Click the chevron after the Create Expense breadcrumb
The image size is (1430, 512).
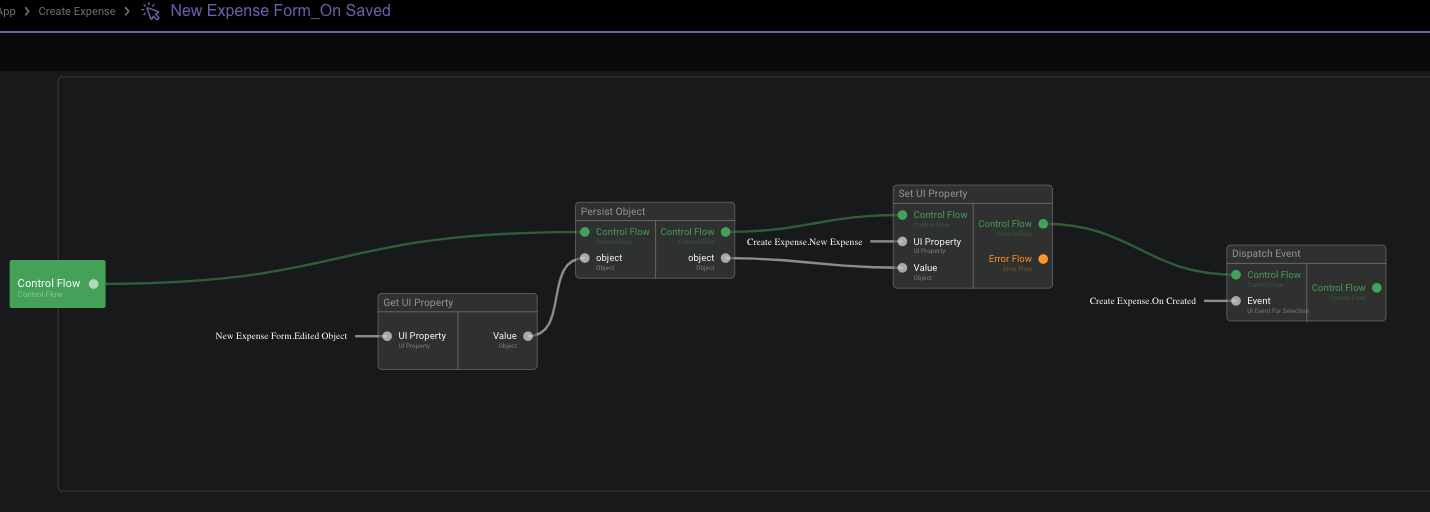point(127,11)
